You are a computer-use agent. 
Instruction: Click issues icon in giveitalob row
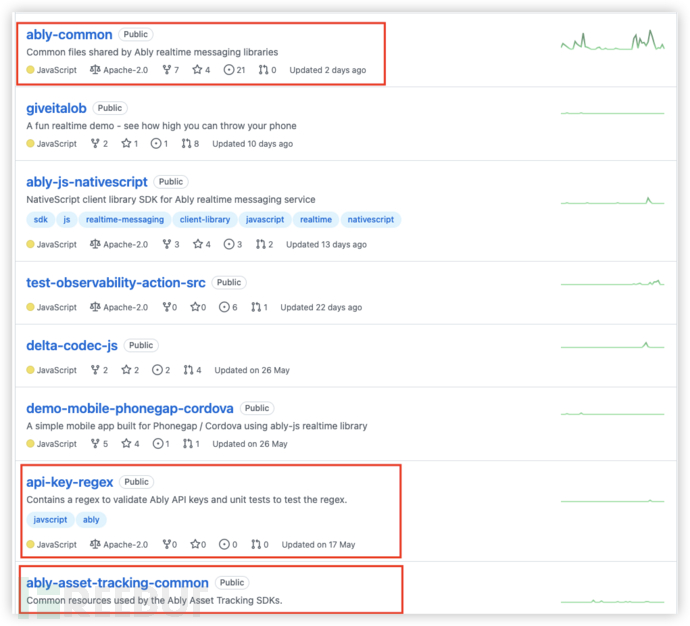[x=156, y=143]
